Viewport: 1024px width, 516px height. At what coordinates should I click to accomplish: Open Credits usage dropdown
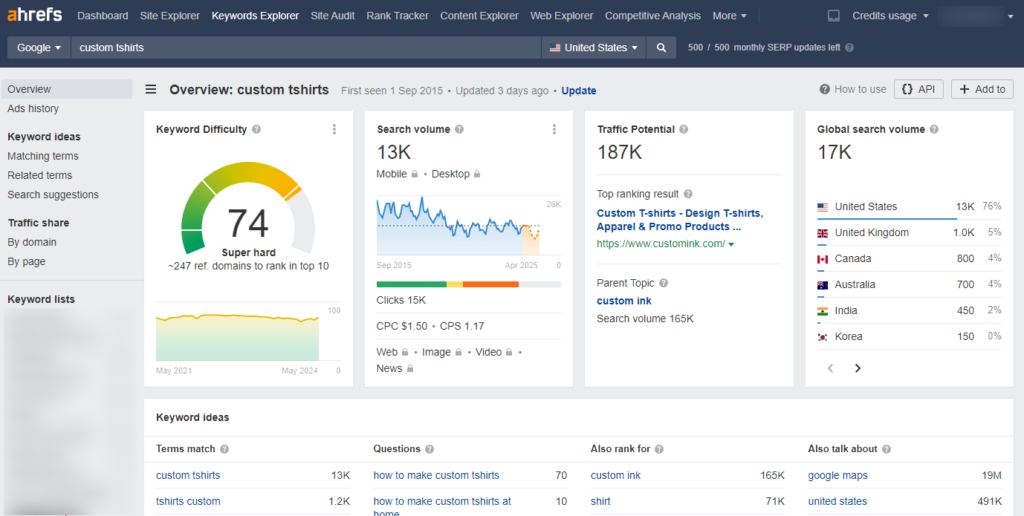coord(890,16)
